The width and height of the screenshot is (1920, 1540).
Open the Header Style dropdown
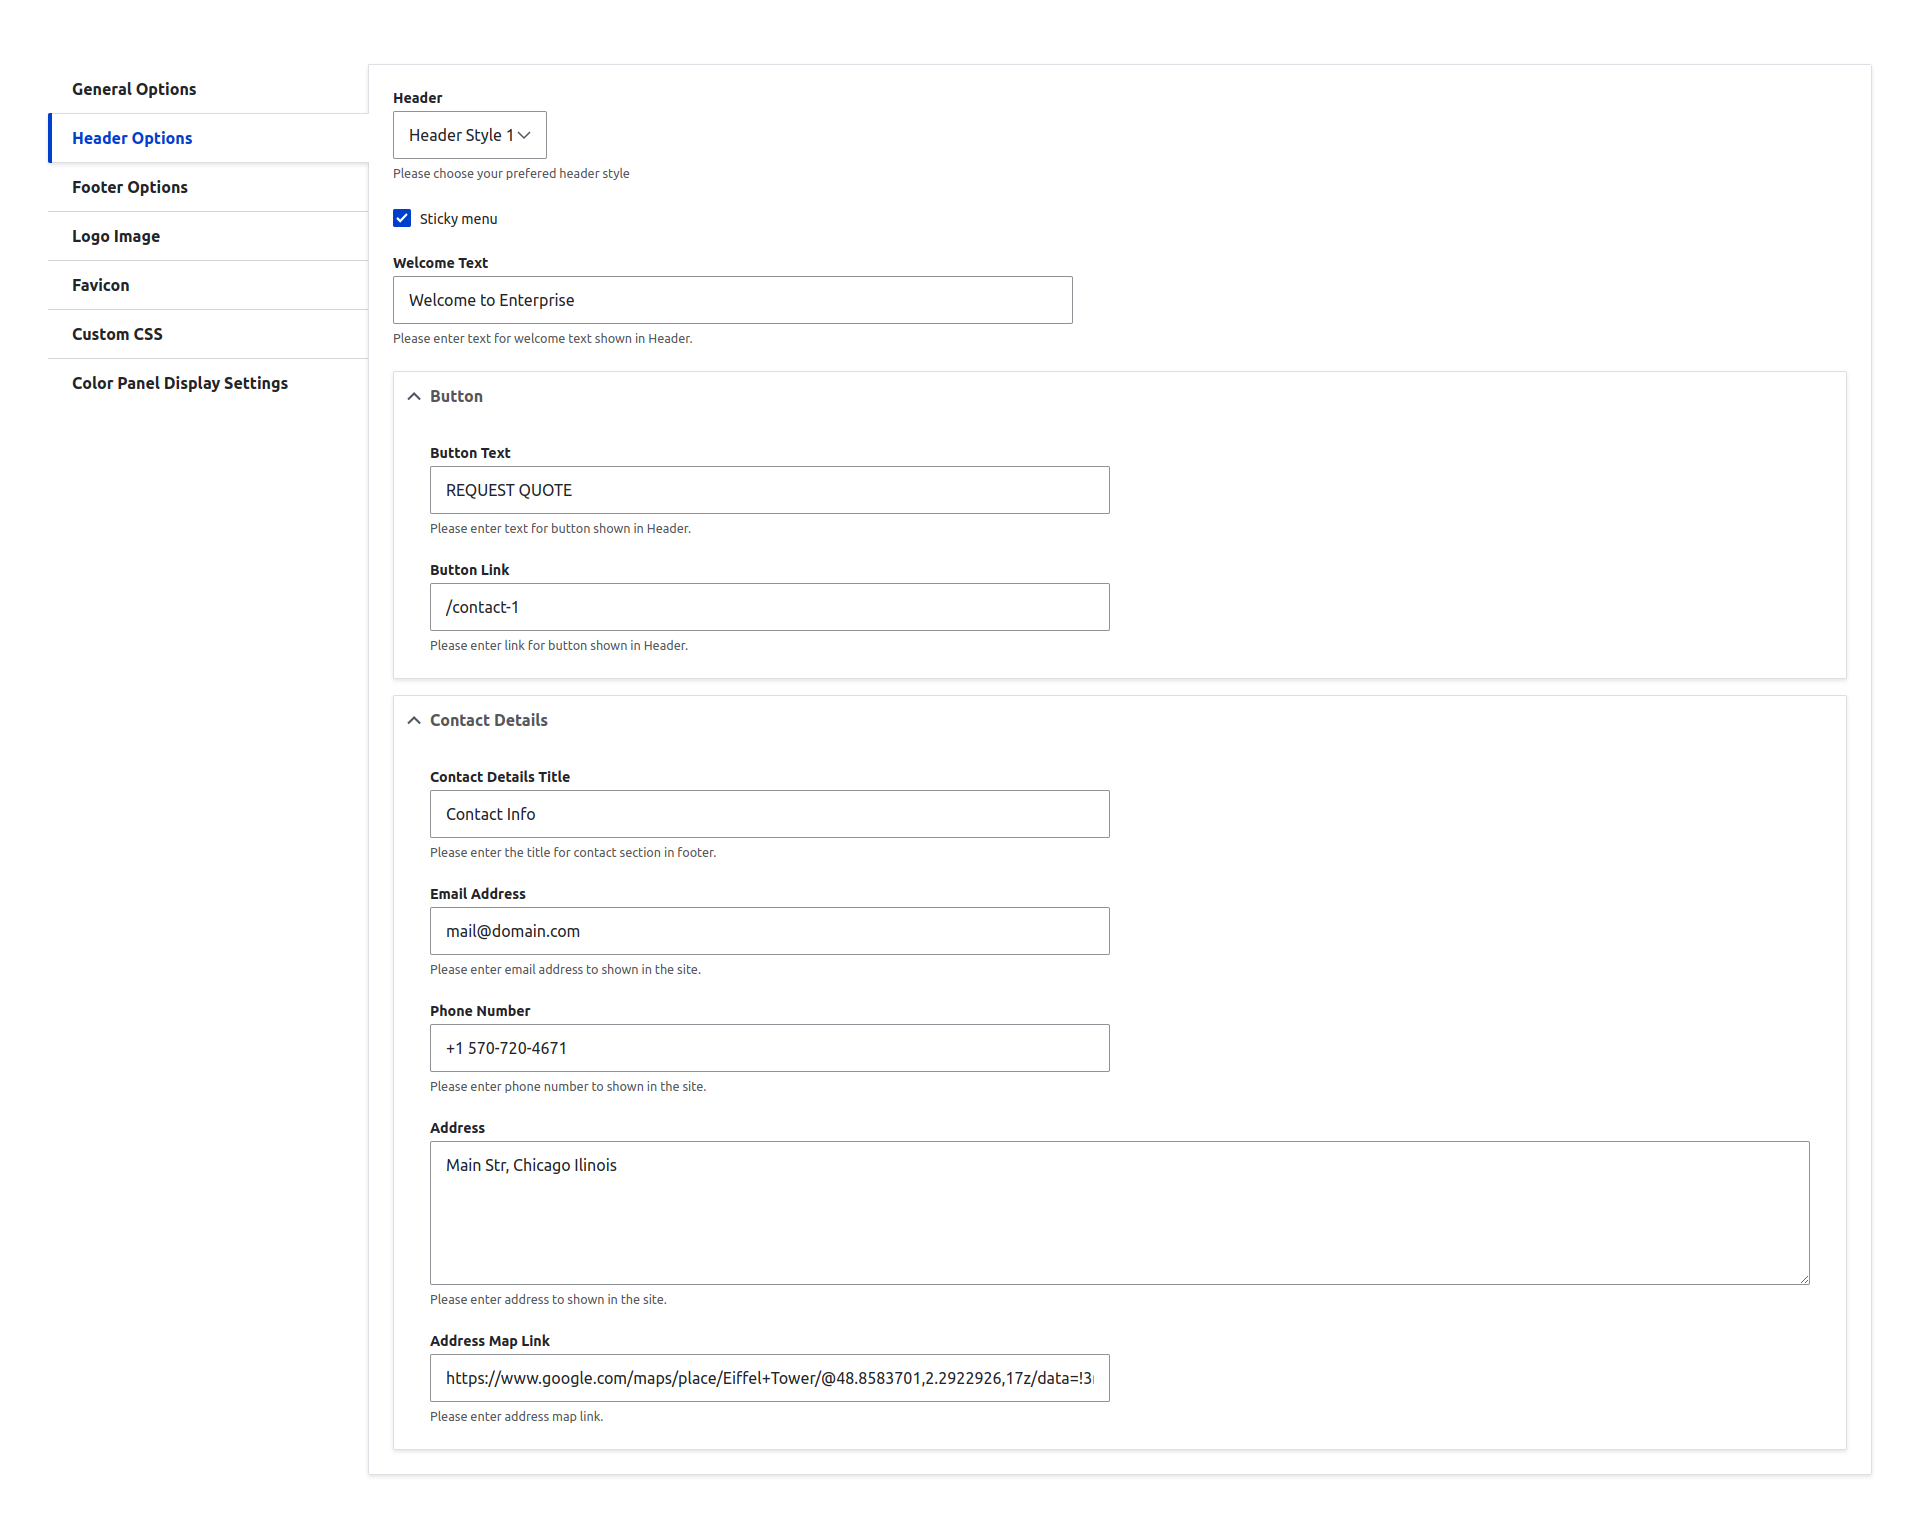469,135
